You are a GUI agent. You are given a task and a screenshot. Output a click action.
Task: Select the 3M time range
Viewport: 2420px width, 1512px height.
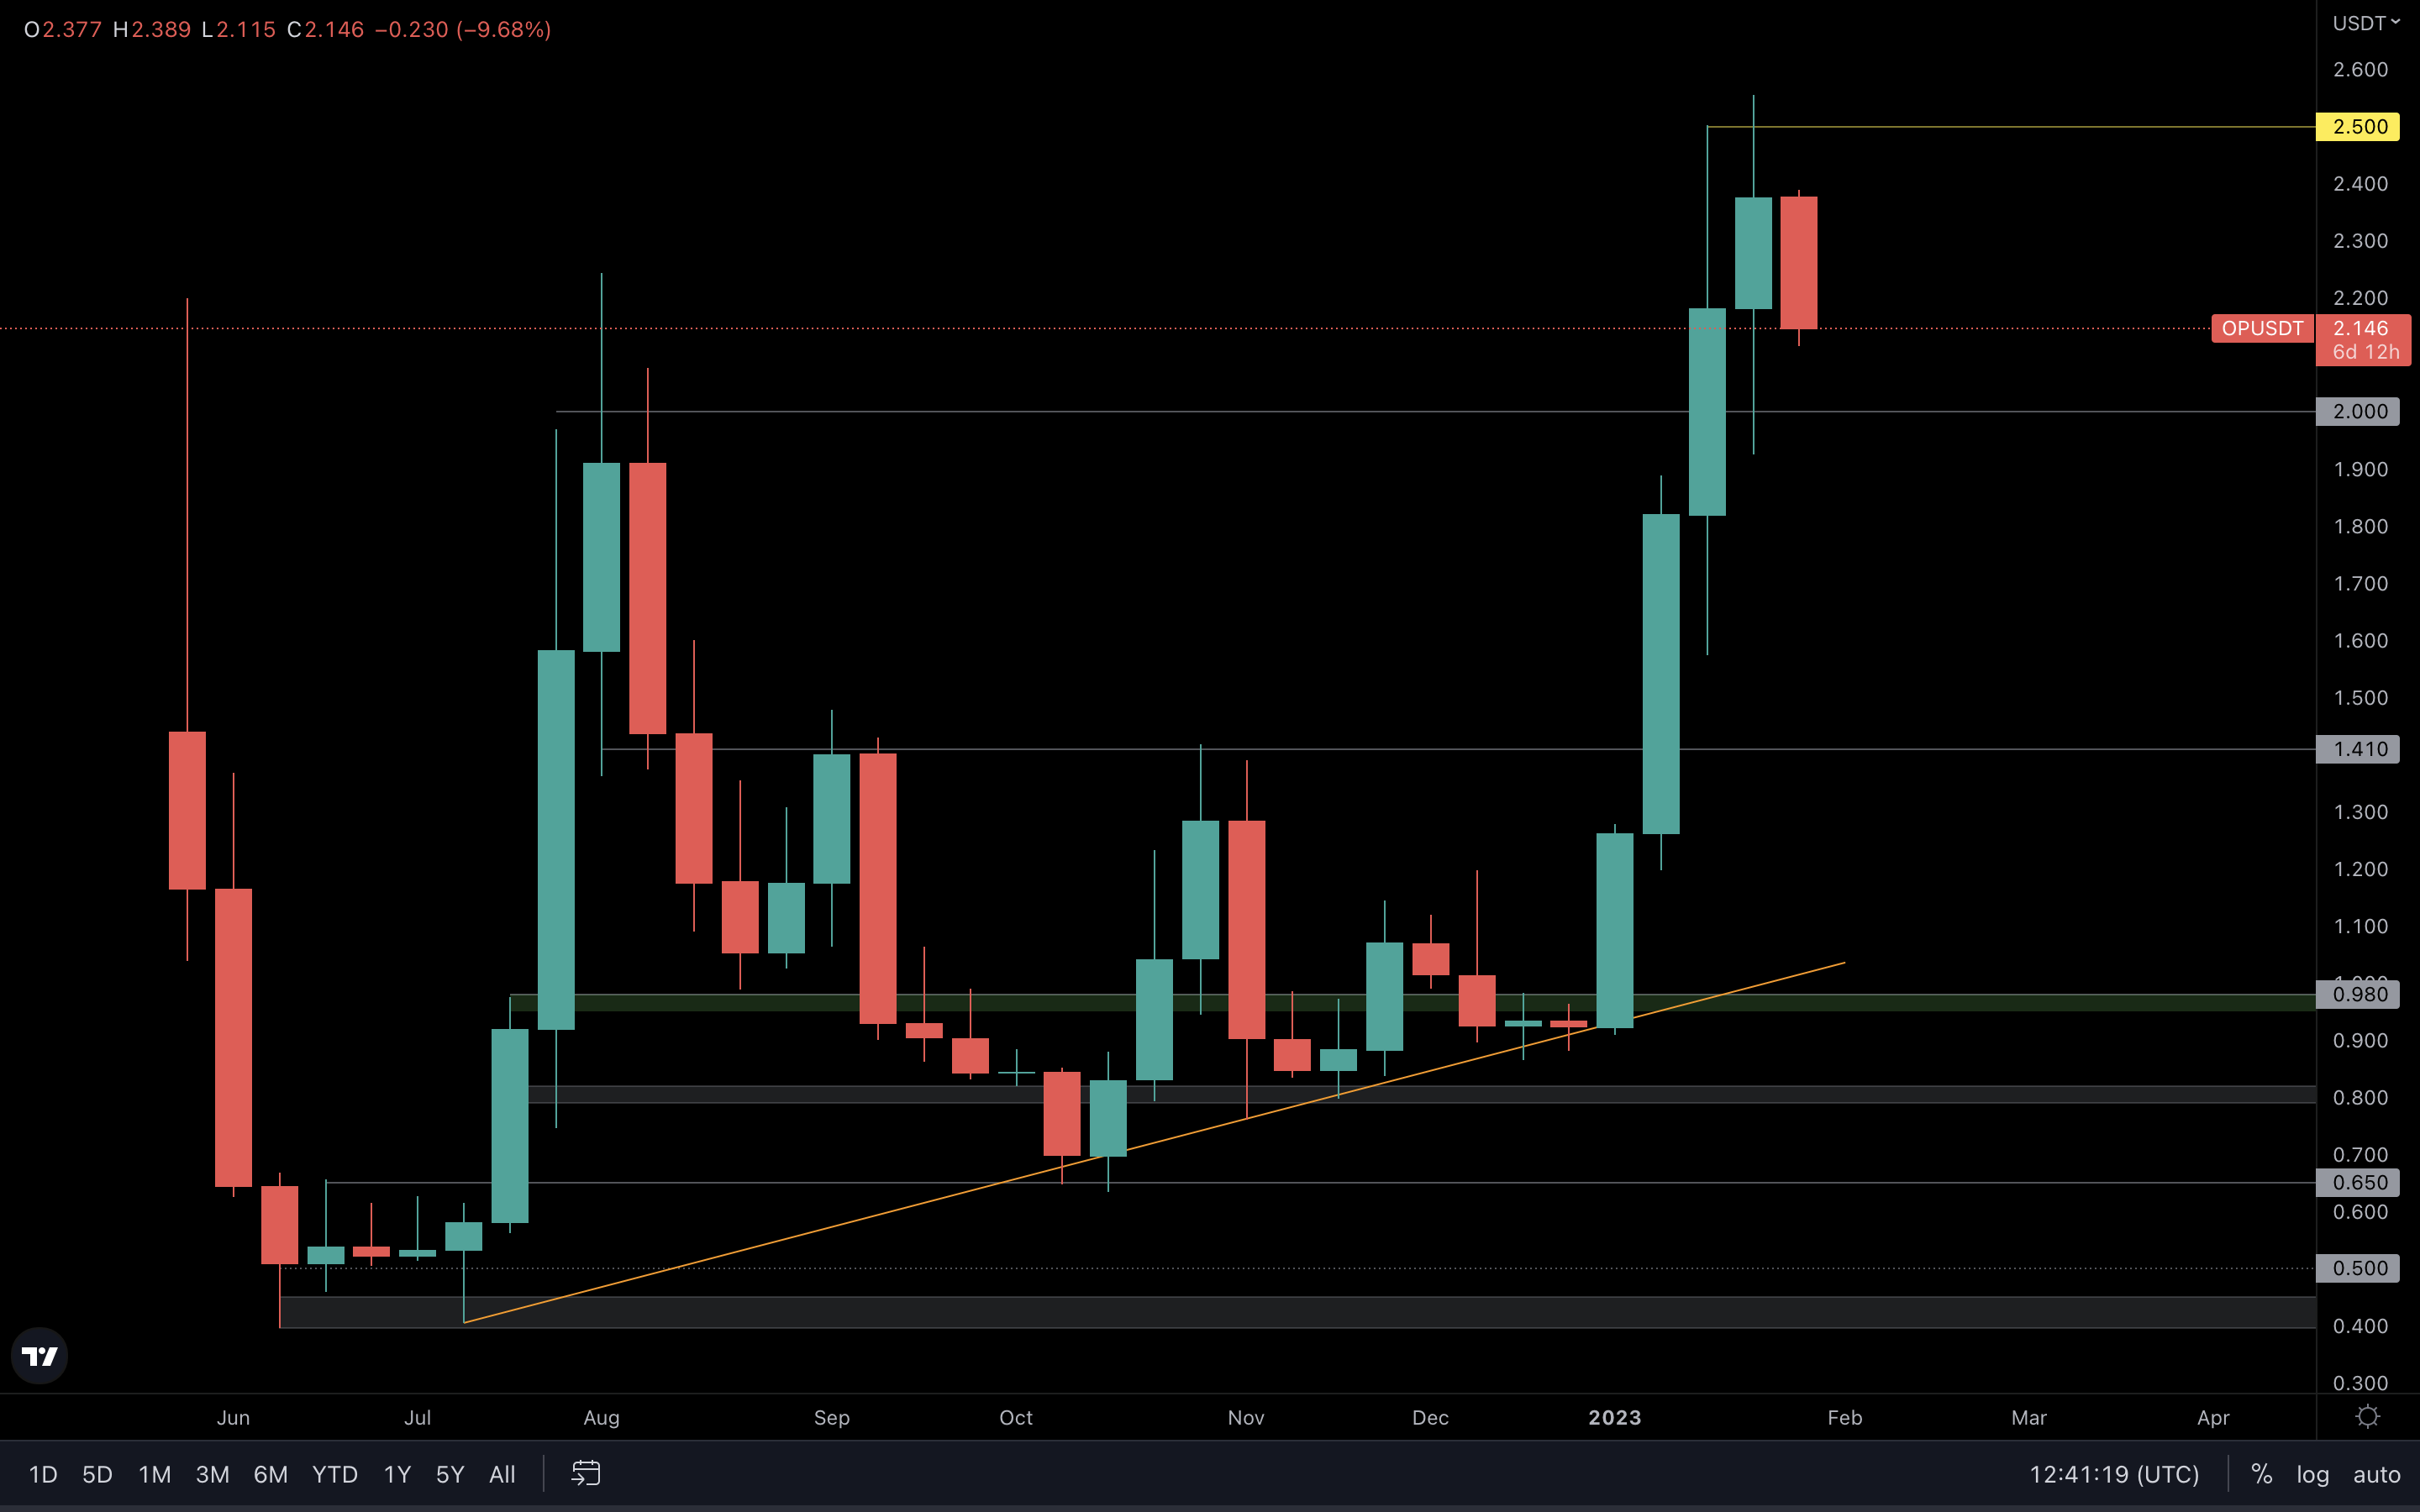tap(212, 1474)
